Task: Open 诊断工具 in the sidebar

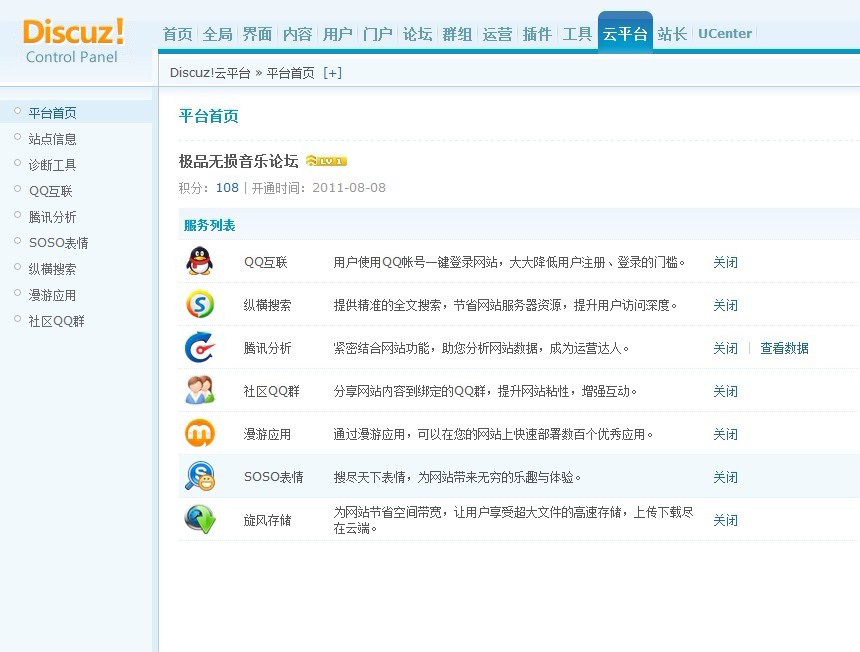Action: [53, 165]
